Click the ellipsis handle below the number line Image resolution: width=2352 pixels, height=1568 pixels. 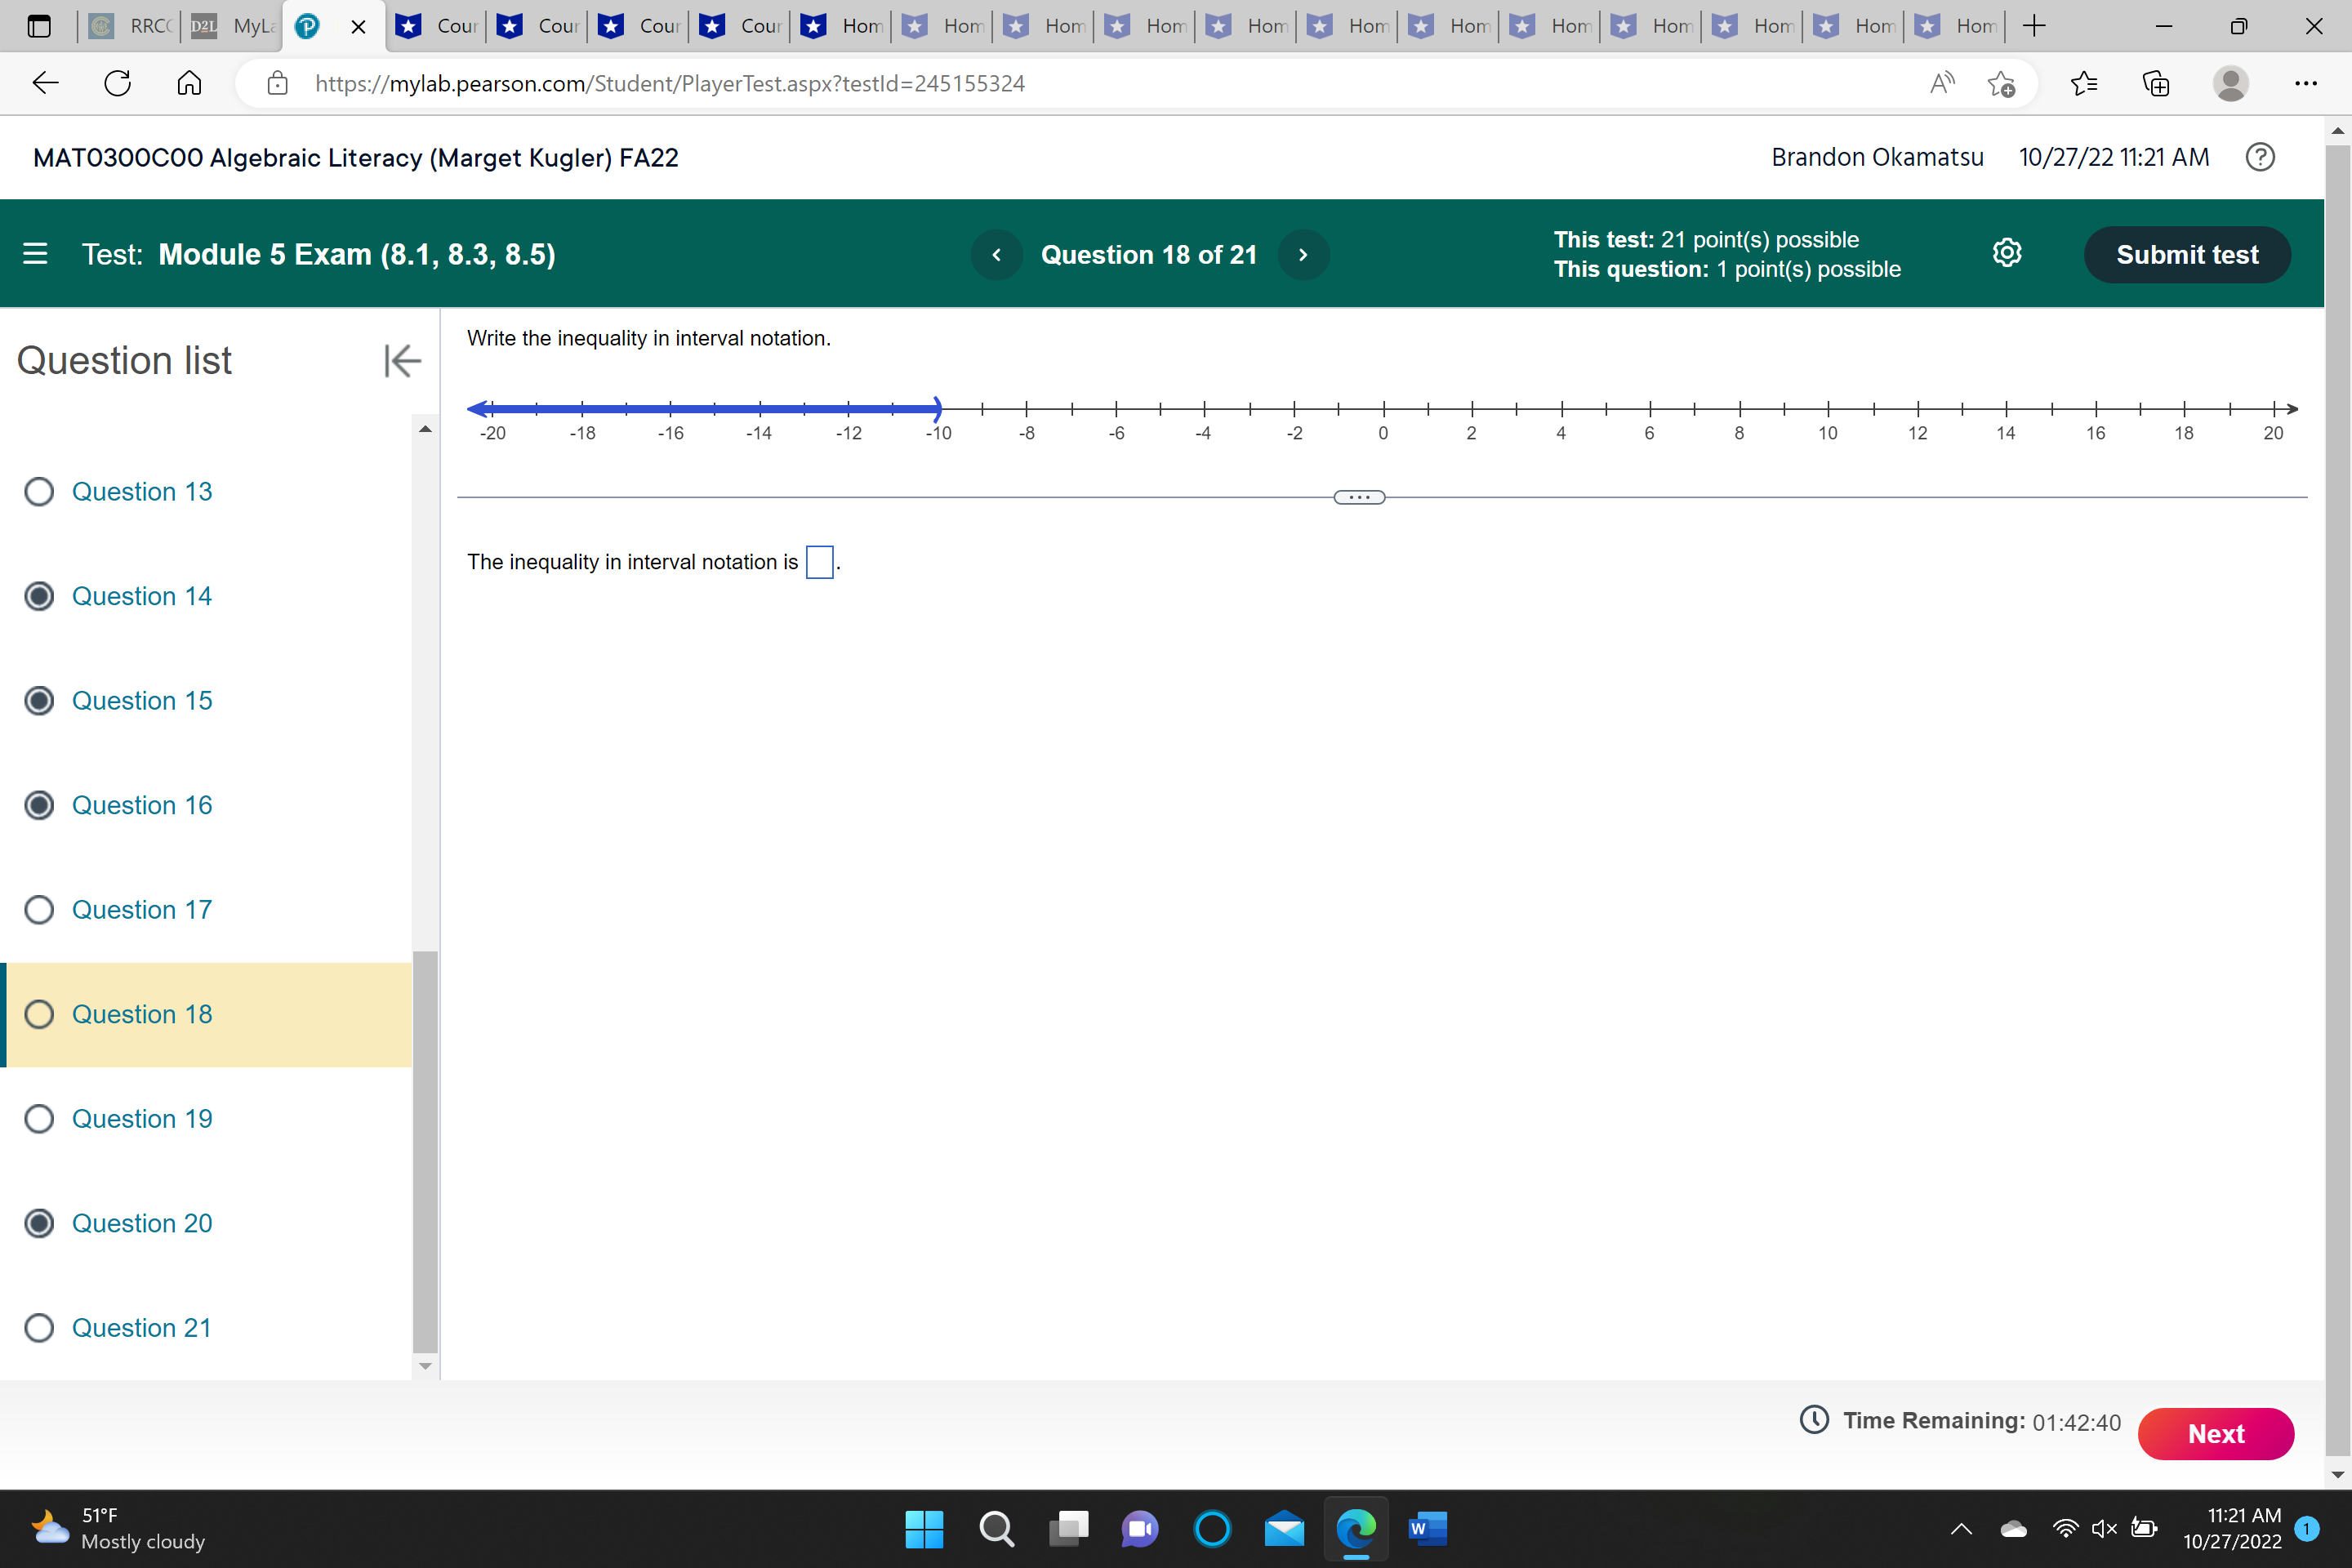click(x=1358, y=496)
